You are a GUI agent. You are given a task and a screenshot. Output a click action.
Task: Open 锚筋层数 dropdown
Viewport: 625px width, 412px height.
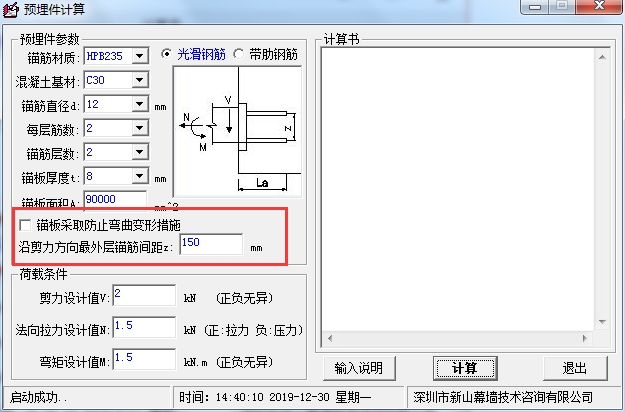point(140,152)
